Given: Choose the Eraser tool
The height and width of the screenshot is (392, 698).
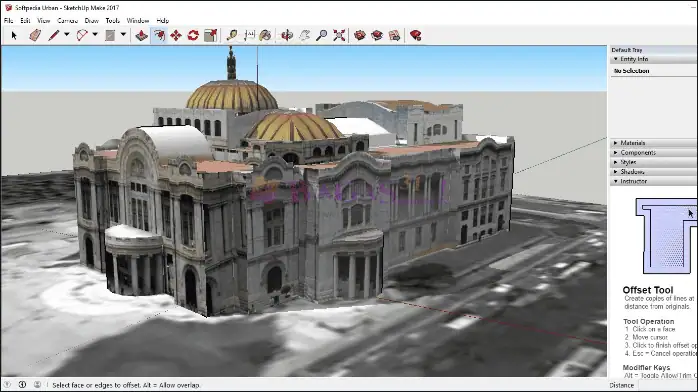Looking at the screenshot, I should [35, 35].
